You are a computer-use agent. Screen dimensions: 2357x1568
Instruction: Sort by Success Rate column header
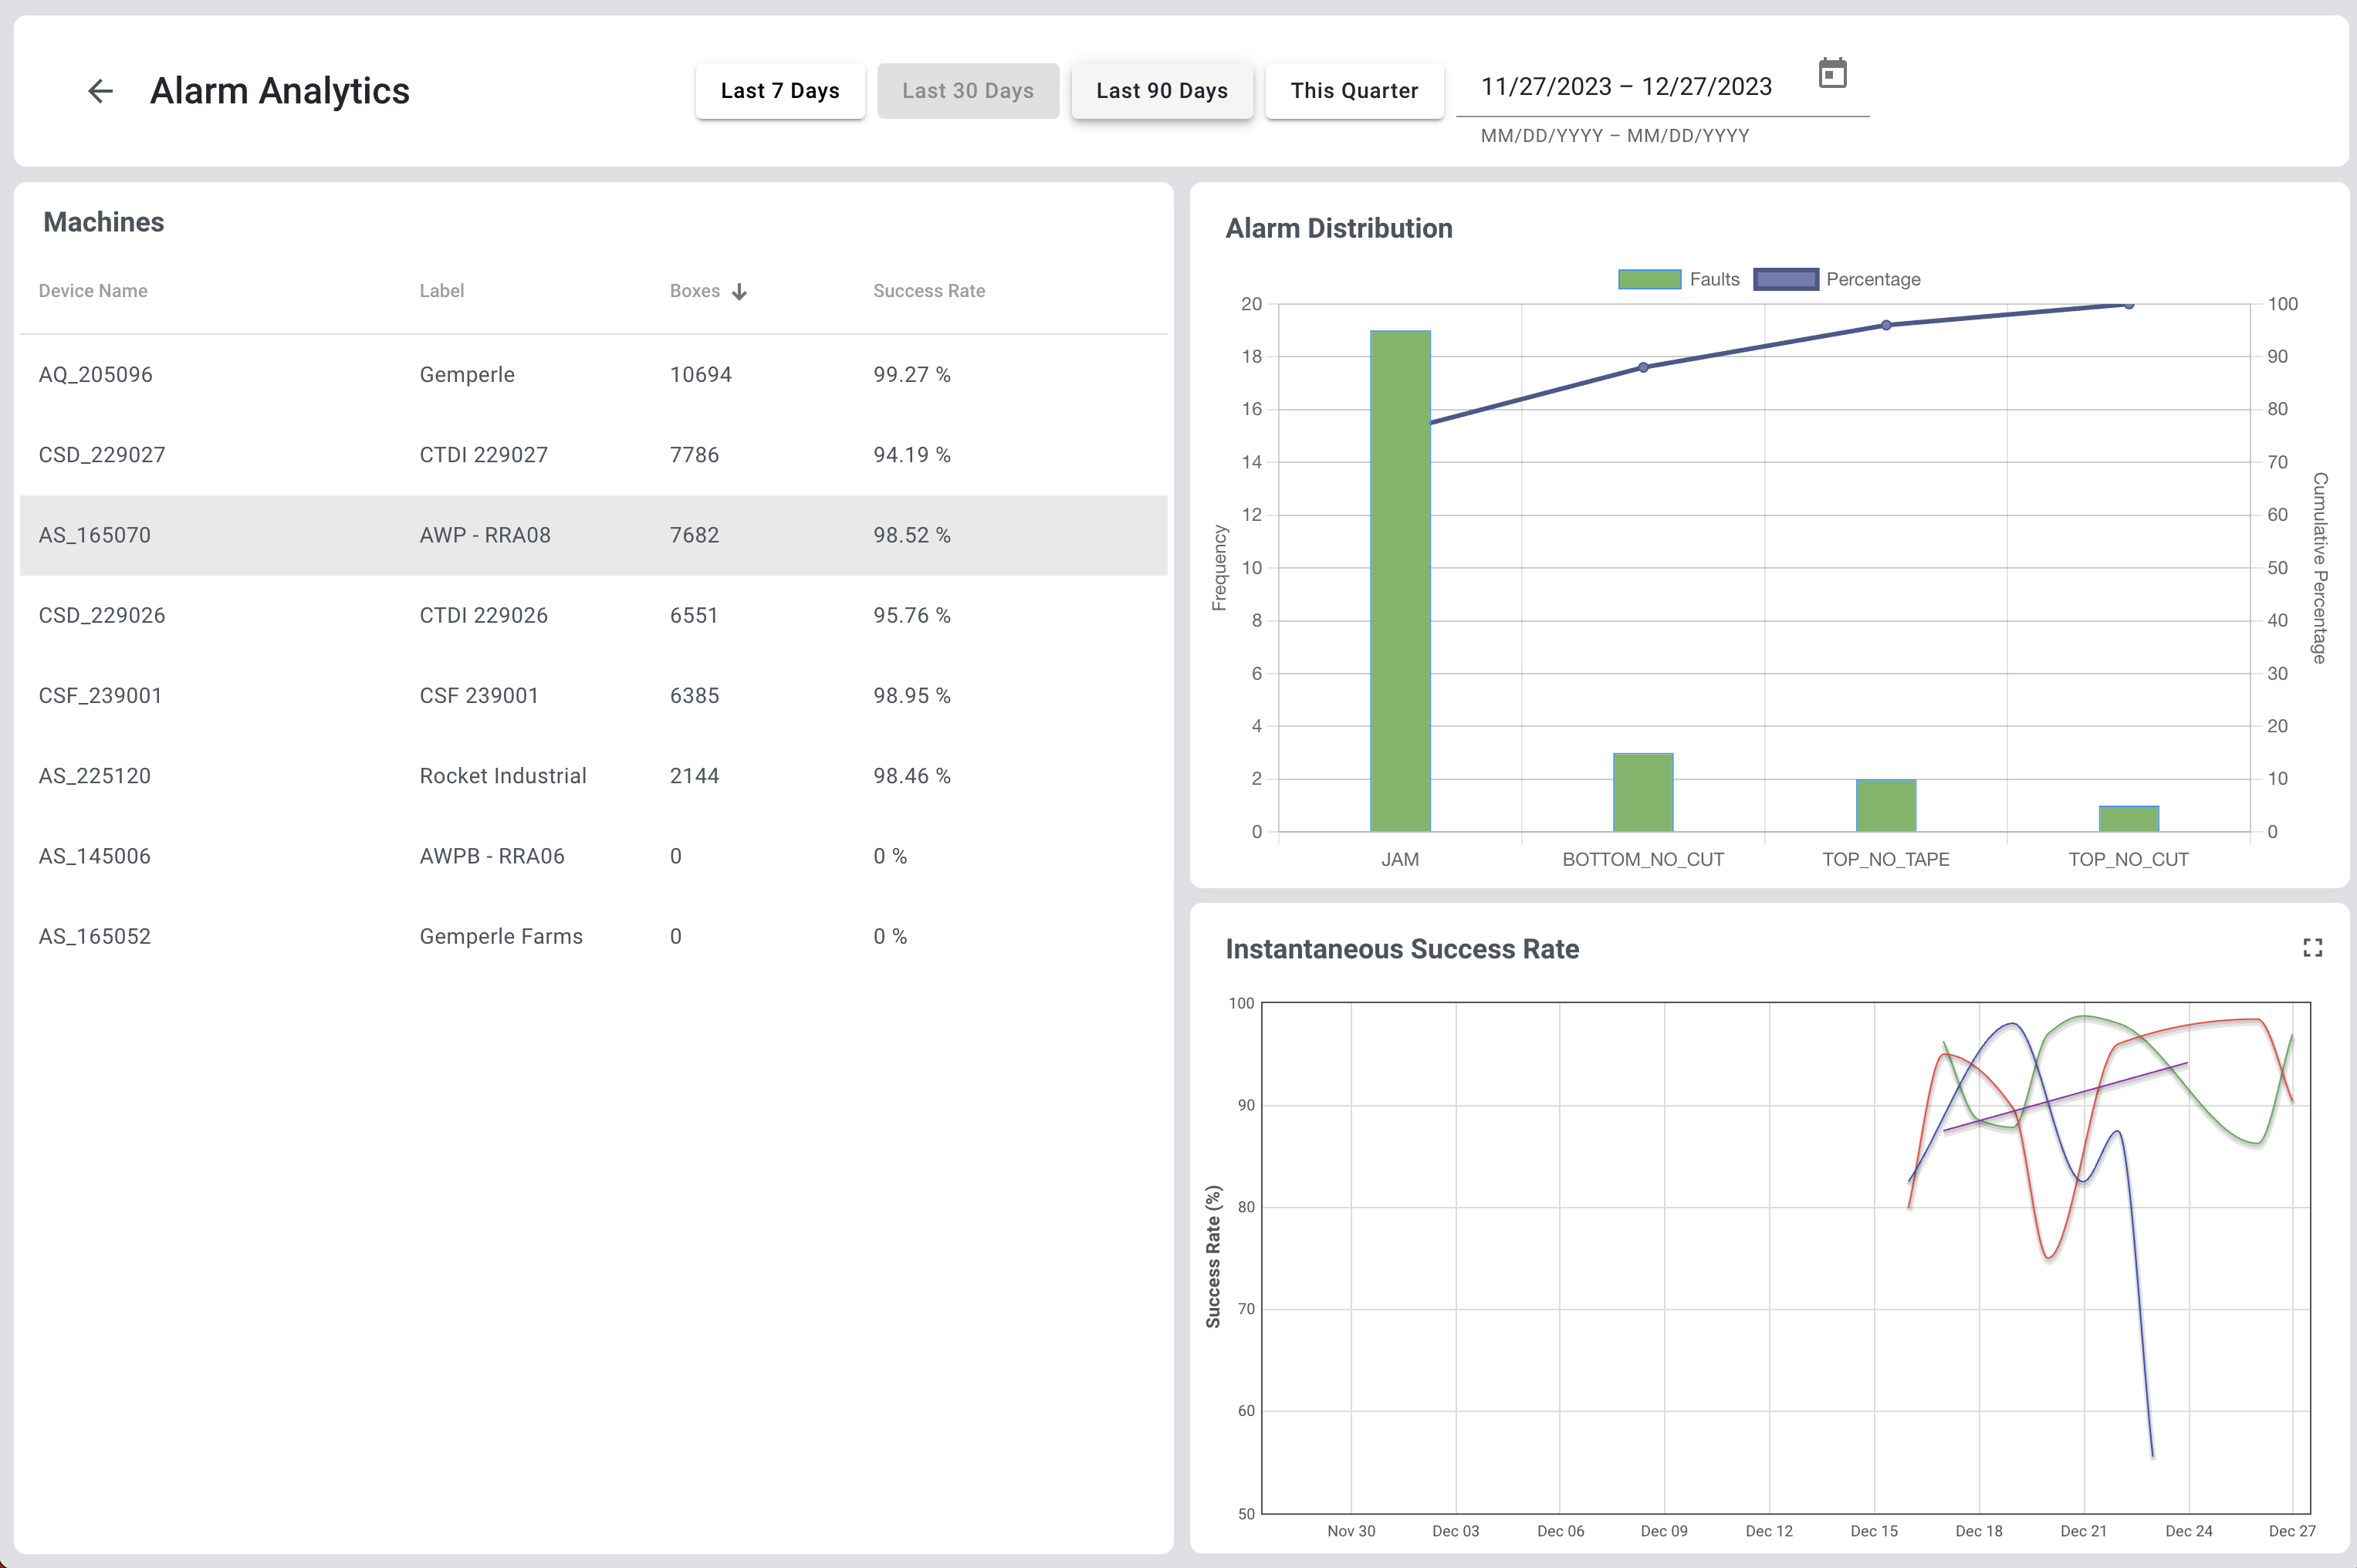pyautogui.click(x=928, y=291)
